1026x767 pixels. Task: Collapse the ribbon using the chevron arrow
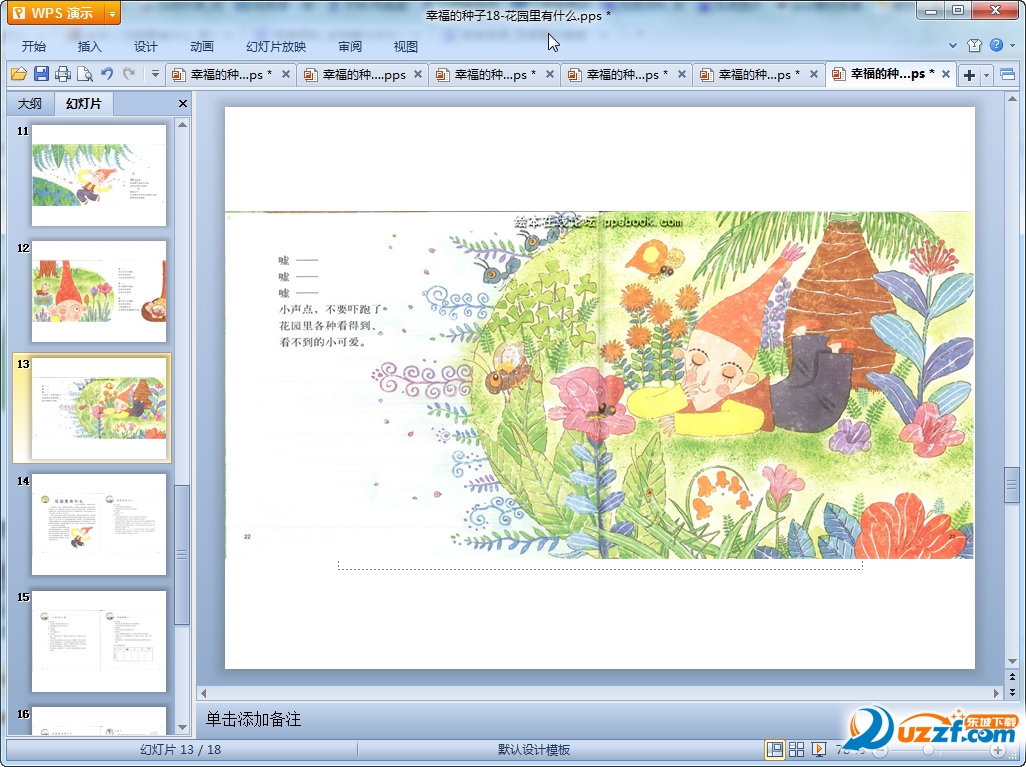pyautogui.click(x=953, y=45)
